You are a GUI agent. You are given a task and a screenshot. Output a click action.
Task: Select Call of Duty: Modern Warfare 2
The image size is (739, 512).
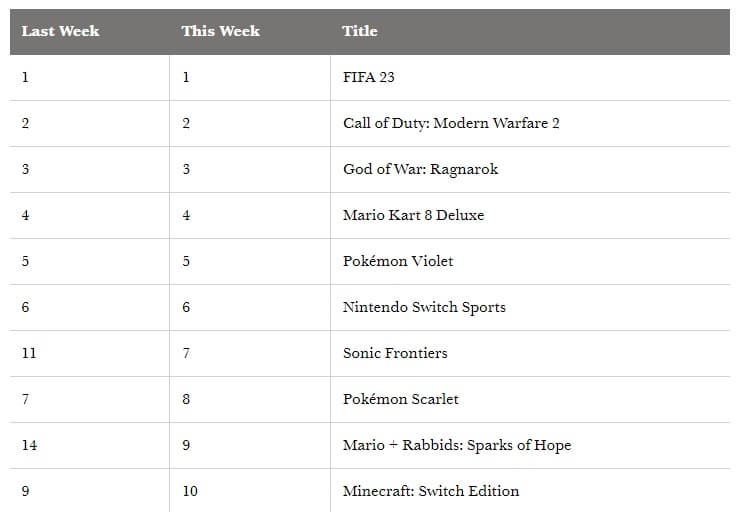tap(451, 123)
